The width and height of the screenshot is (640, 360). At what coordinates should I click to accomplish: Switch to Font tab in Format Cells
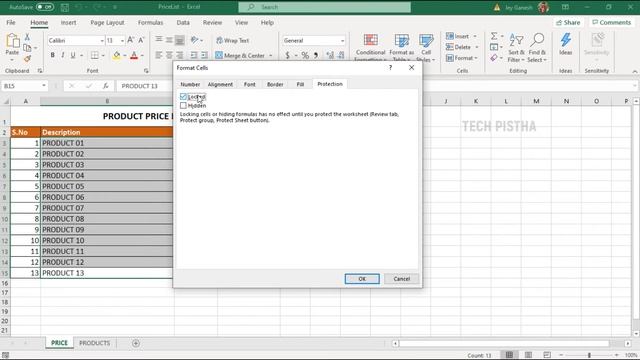click(x=249, y=84)
